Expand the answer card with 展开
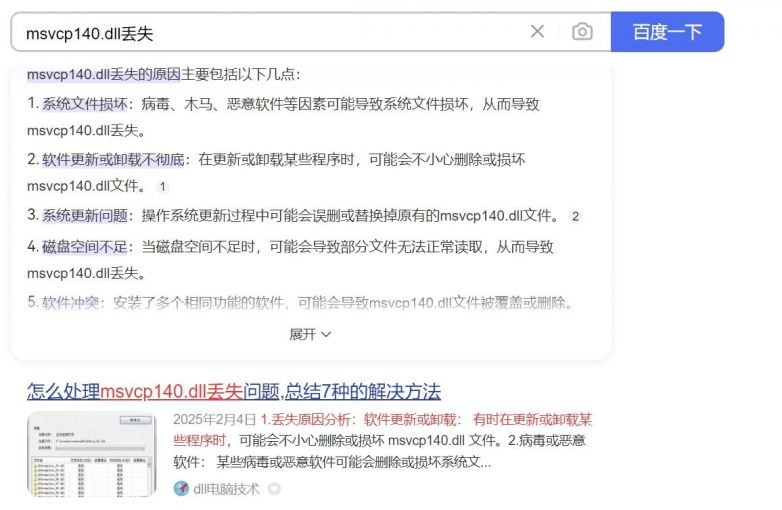This screenshot has height=510, width=782. [x=310, y=334]
